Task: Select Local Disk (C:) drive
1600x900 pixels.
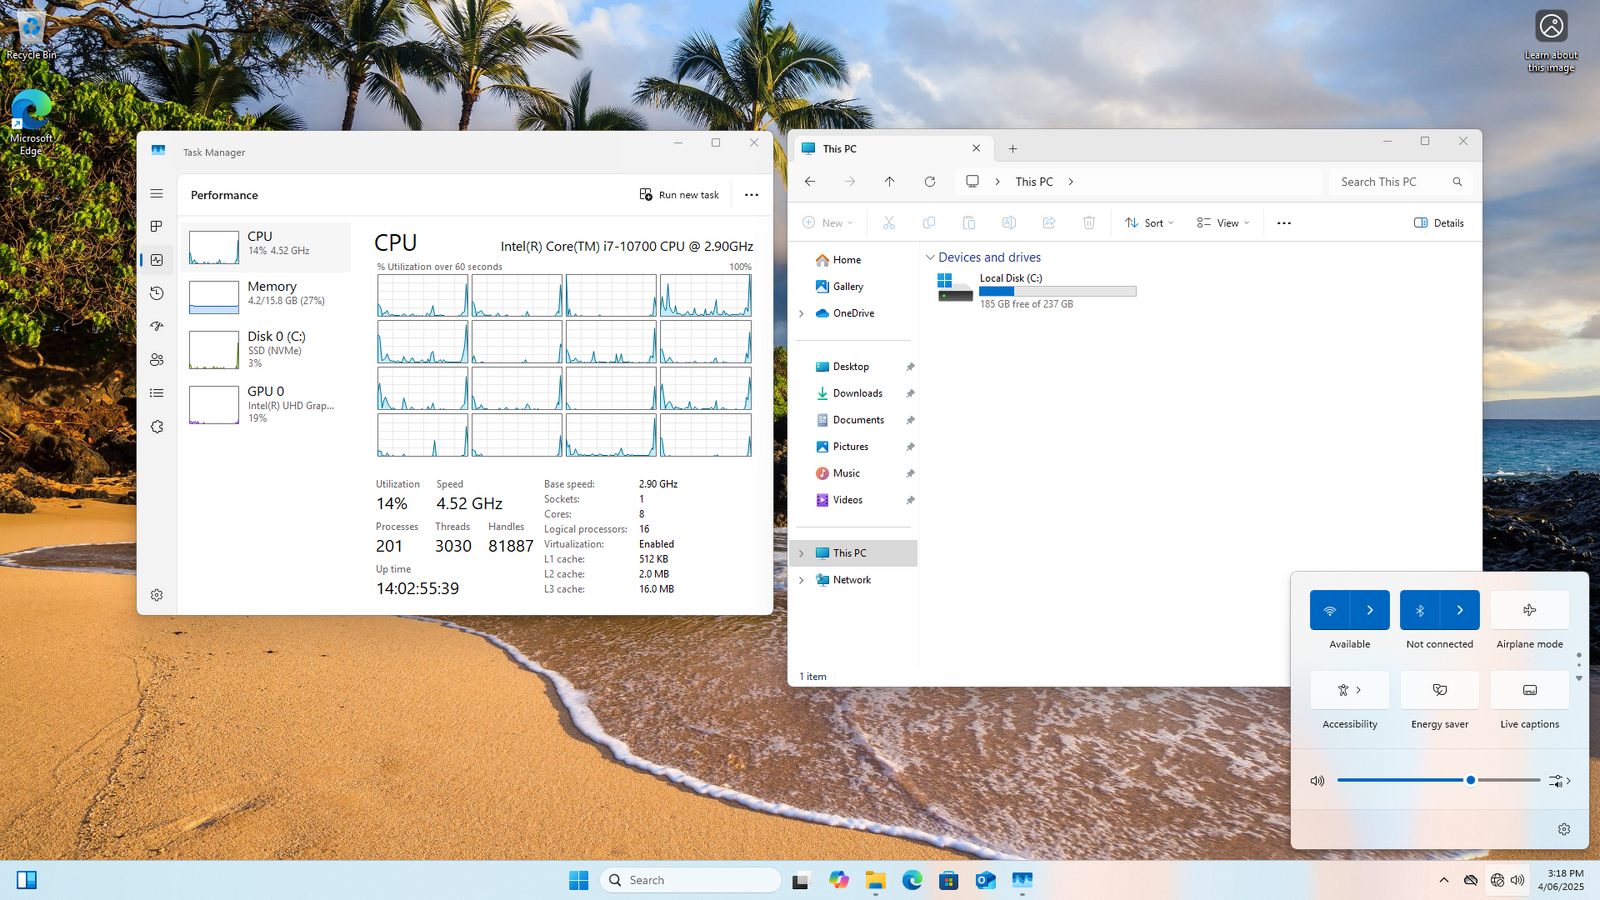Action: [x=1036, y=290]
